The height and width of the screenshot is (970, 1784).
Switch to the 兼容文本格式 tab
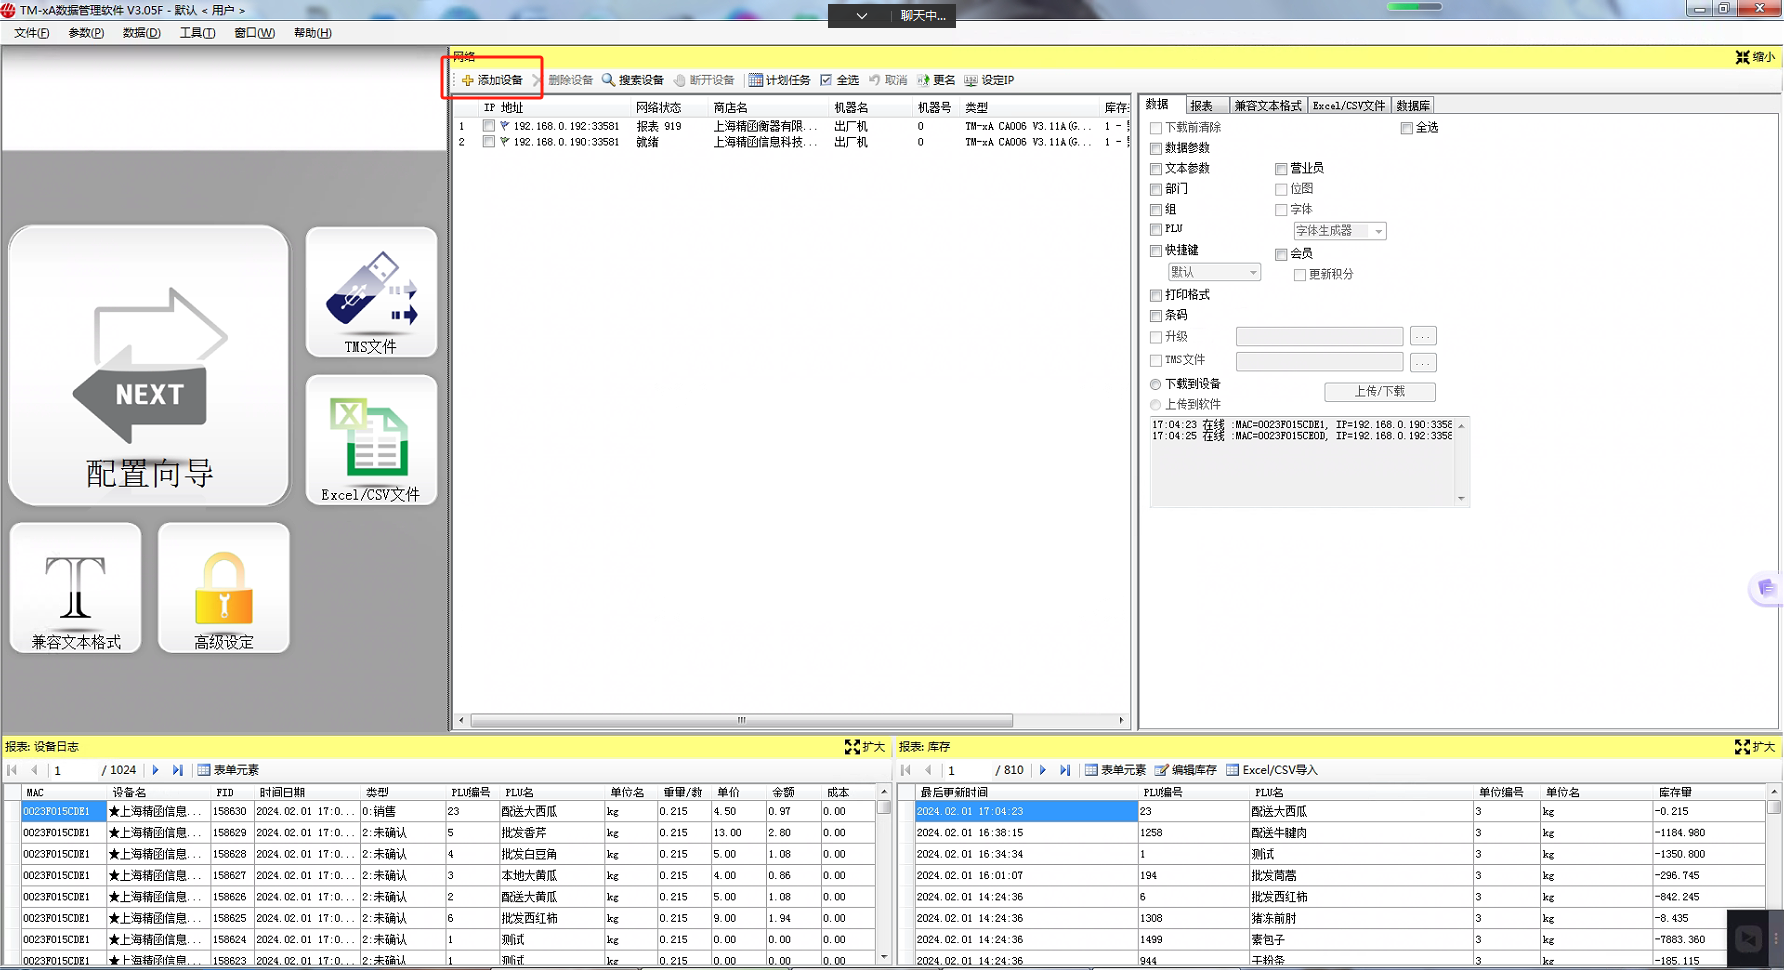1268,105
